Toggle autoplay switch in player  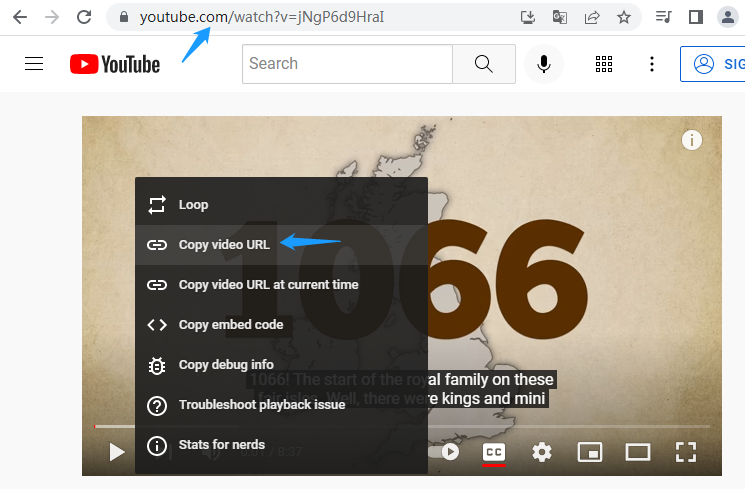point(446,451)
